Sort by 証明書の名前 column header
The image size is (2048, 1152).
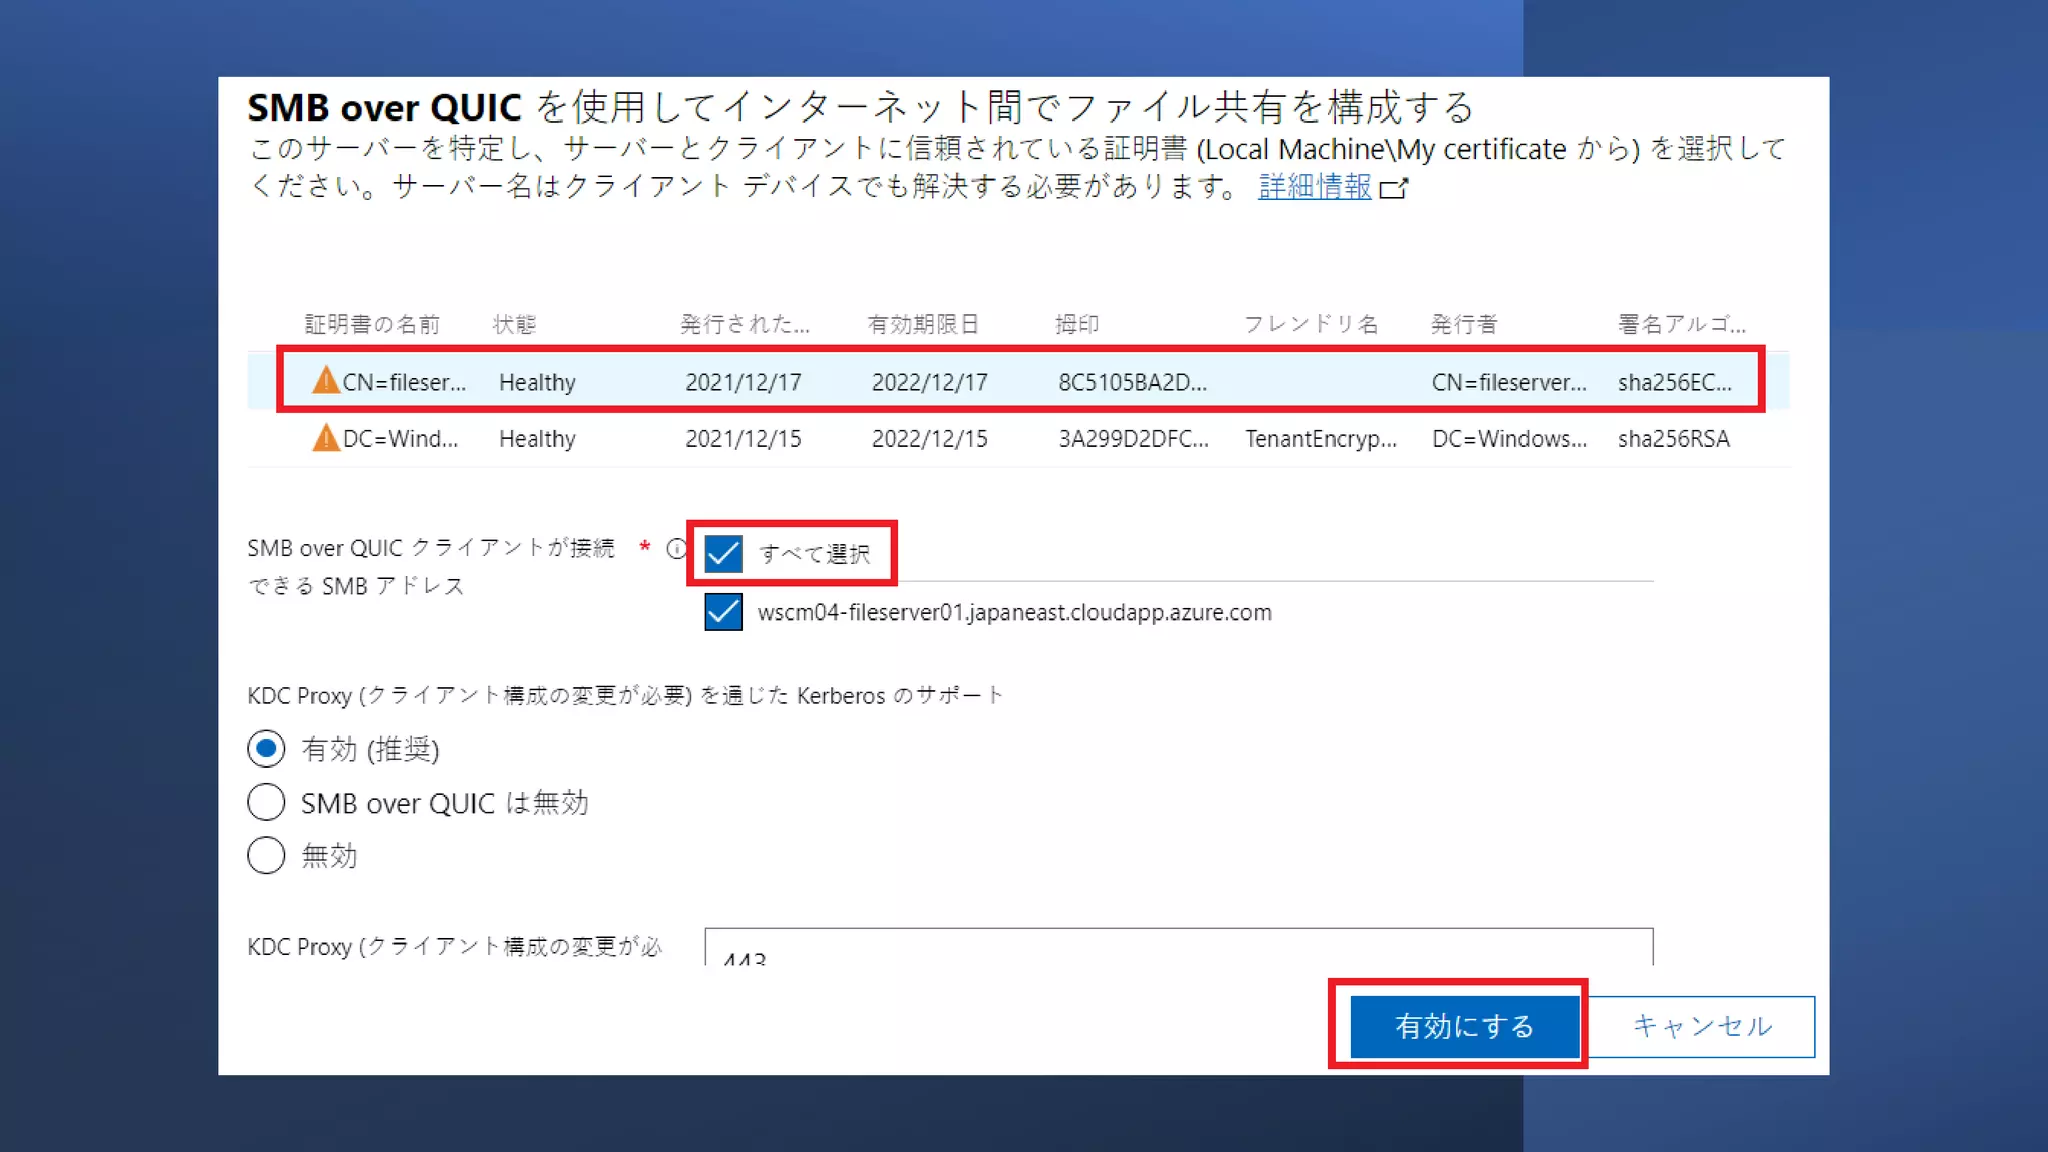click(372, 324)
